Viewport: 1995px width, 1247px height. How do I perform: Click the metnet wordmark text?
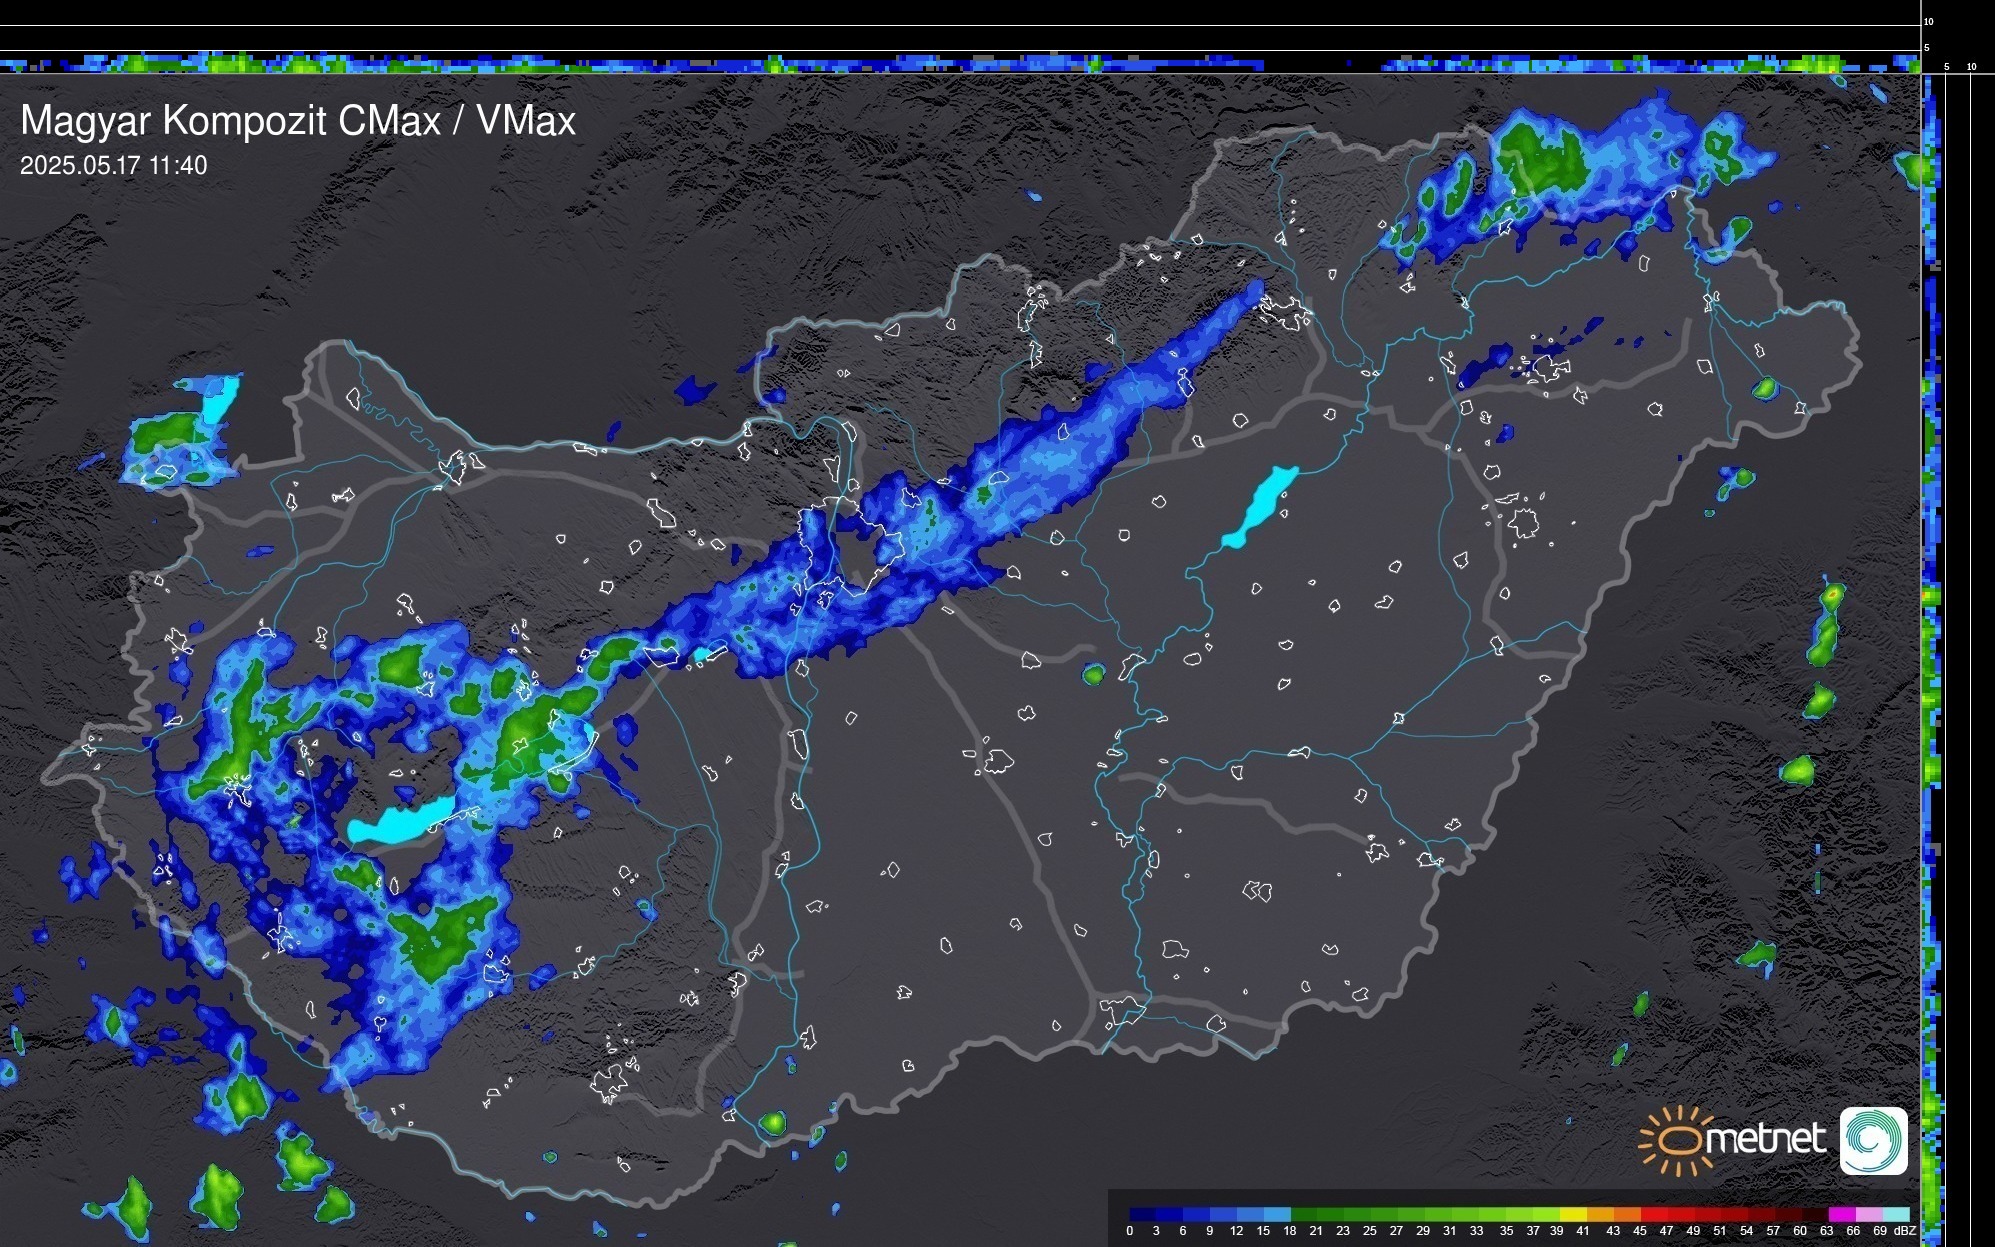tap(1765, 1140)
